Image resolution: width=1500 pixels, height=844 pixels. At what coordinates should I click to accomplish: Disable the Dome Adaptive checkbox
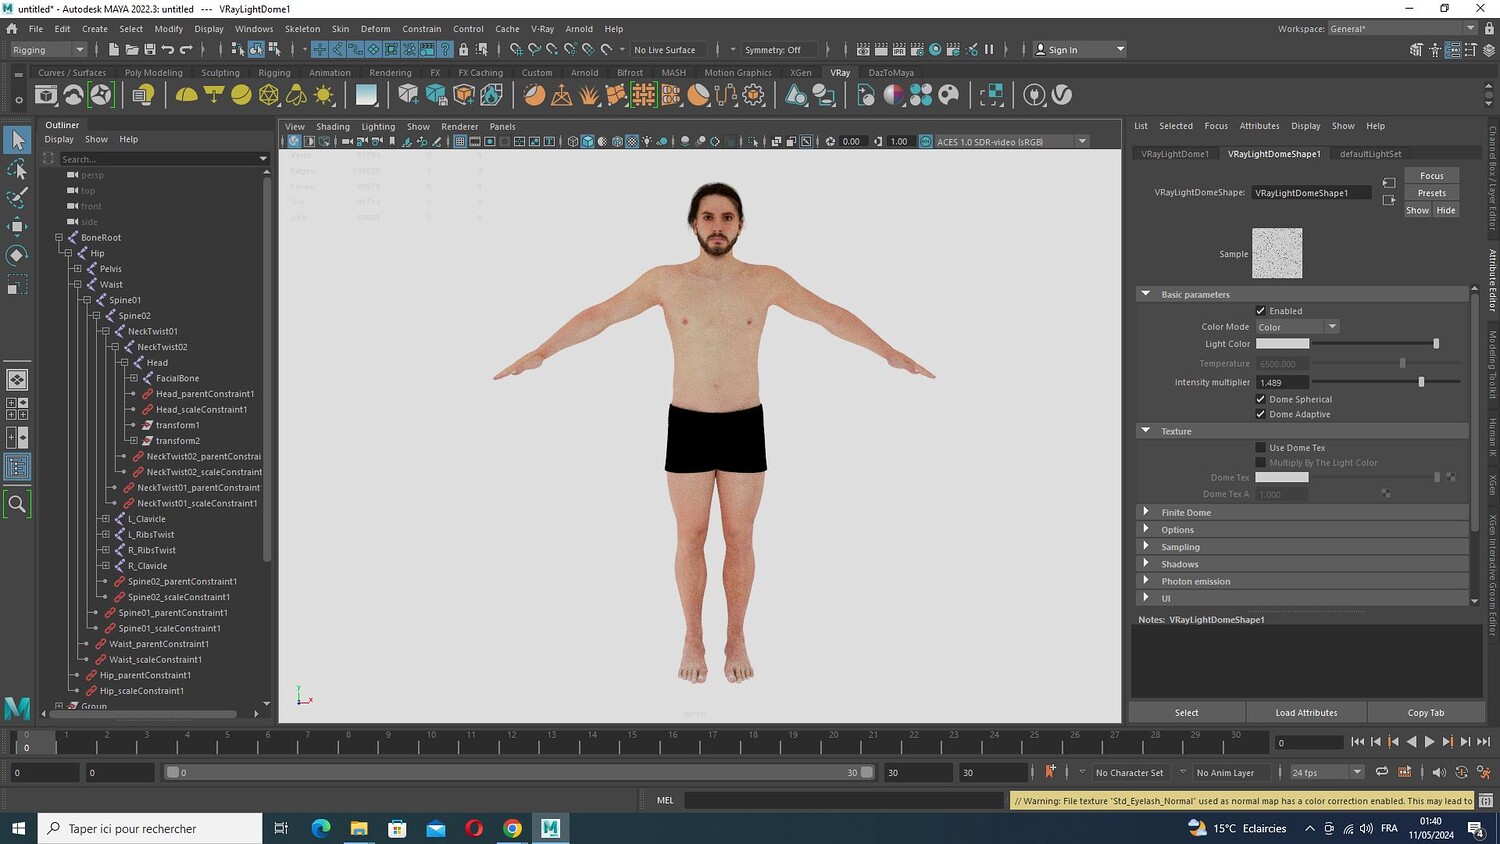coord(1261,414)
